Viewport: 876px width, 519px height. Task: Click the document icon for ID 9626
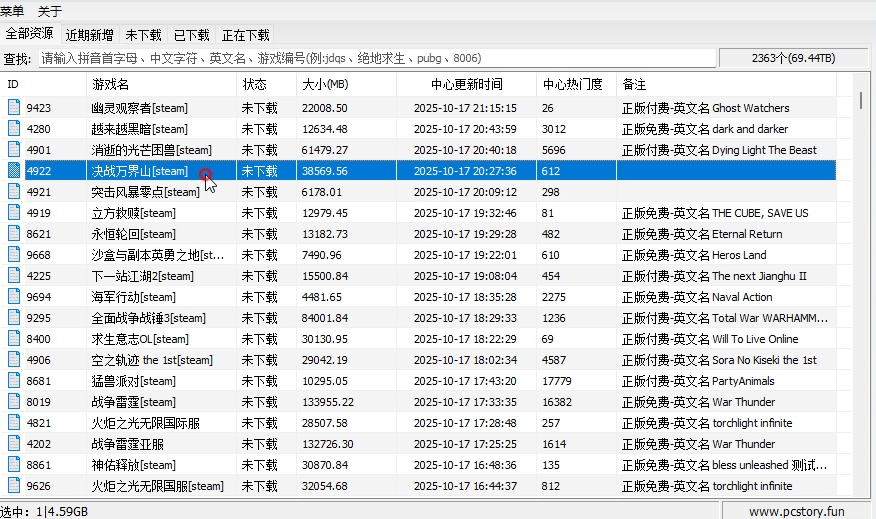(x=14, y=486)
